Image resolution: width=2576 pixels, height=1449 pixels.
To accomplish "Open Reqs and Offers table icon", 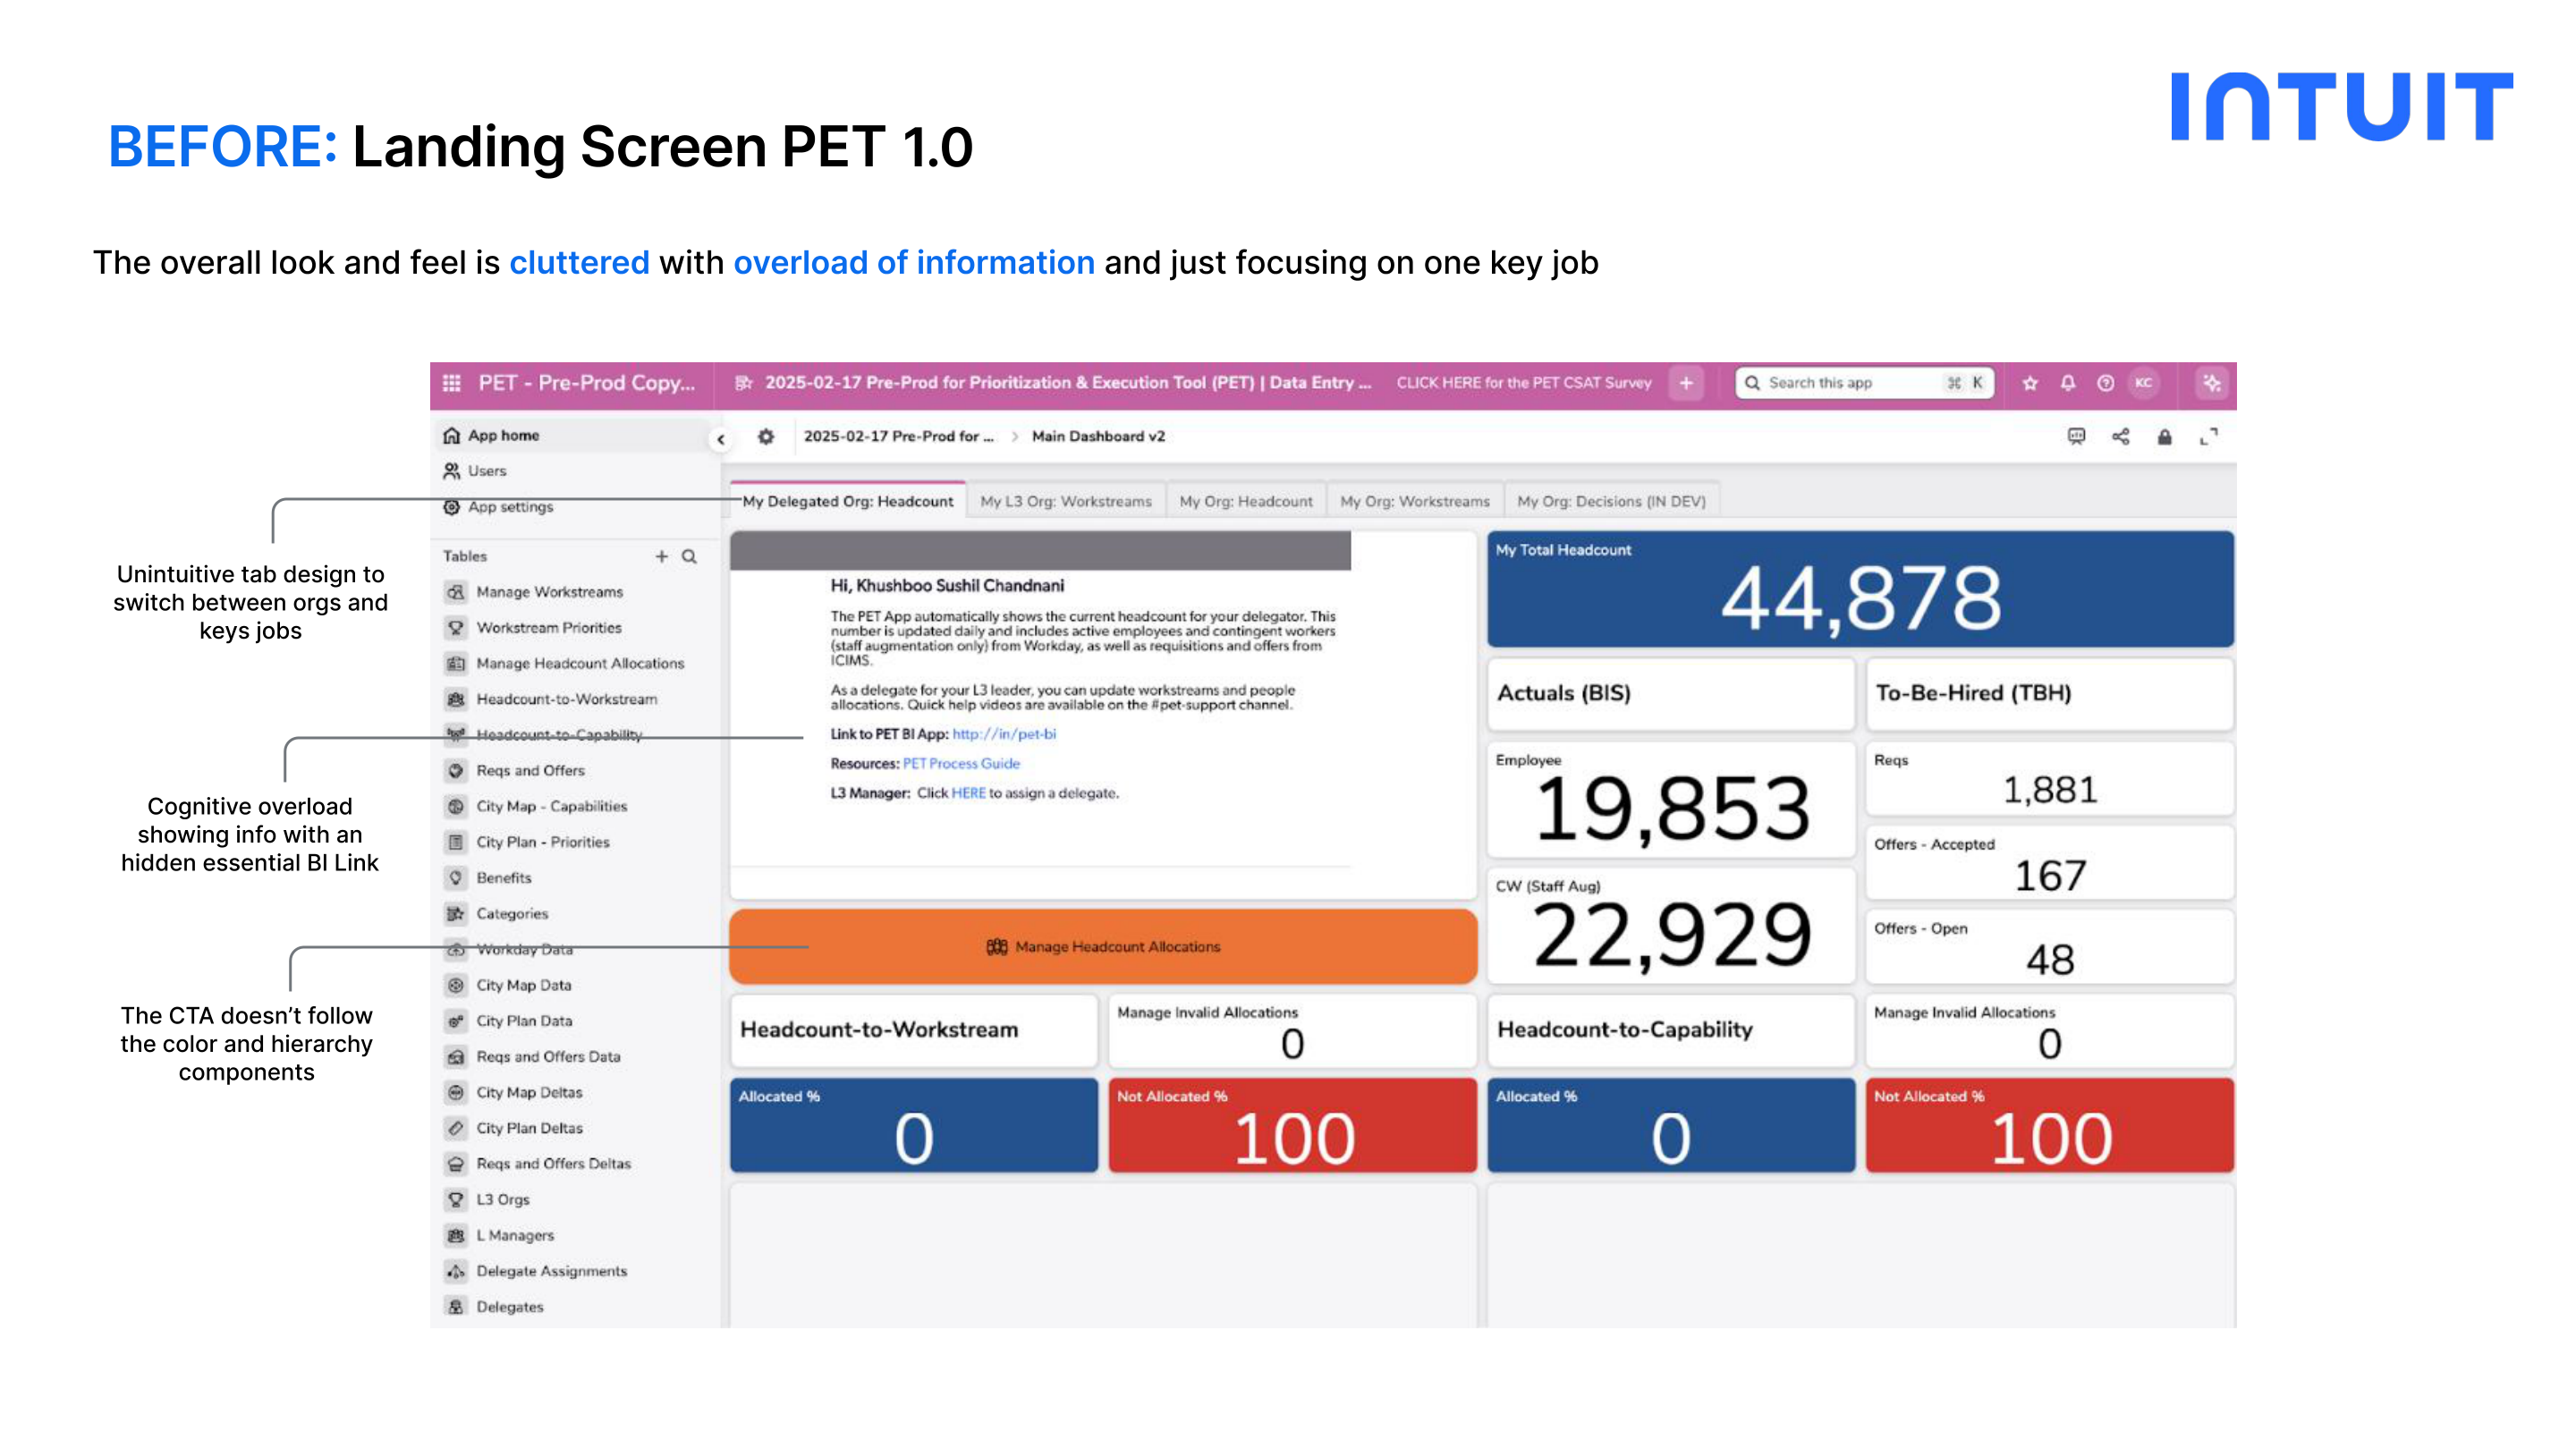I will tap(456, 771).
